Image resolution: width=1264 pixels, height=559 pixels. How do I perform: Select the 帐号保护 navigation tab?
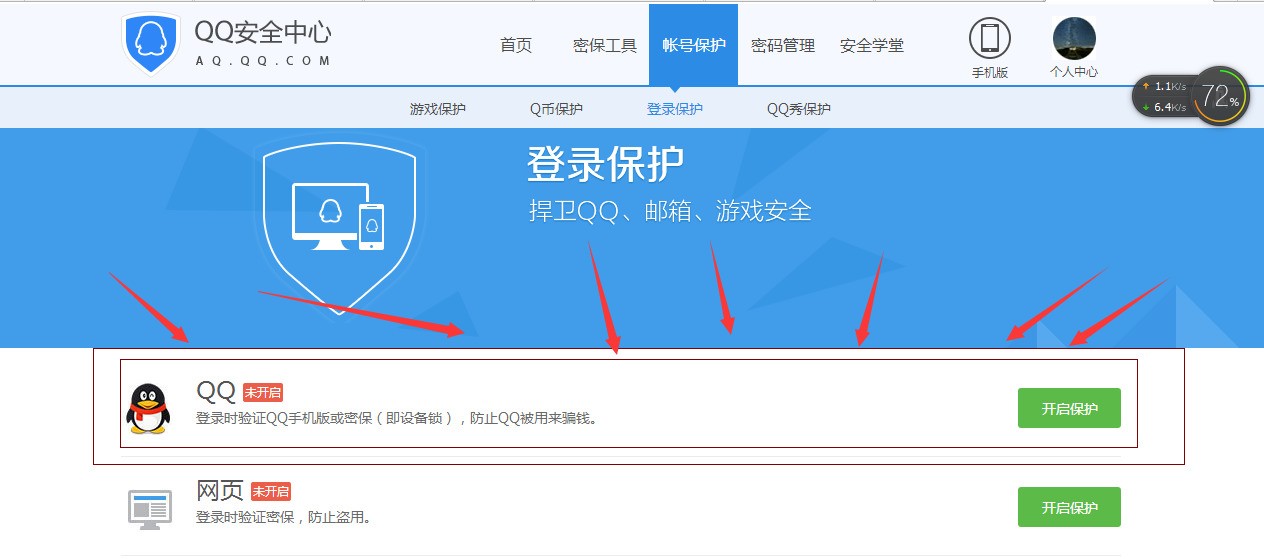693,45
